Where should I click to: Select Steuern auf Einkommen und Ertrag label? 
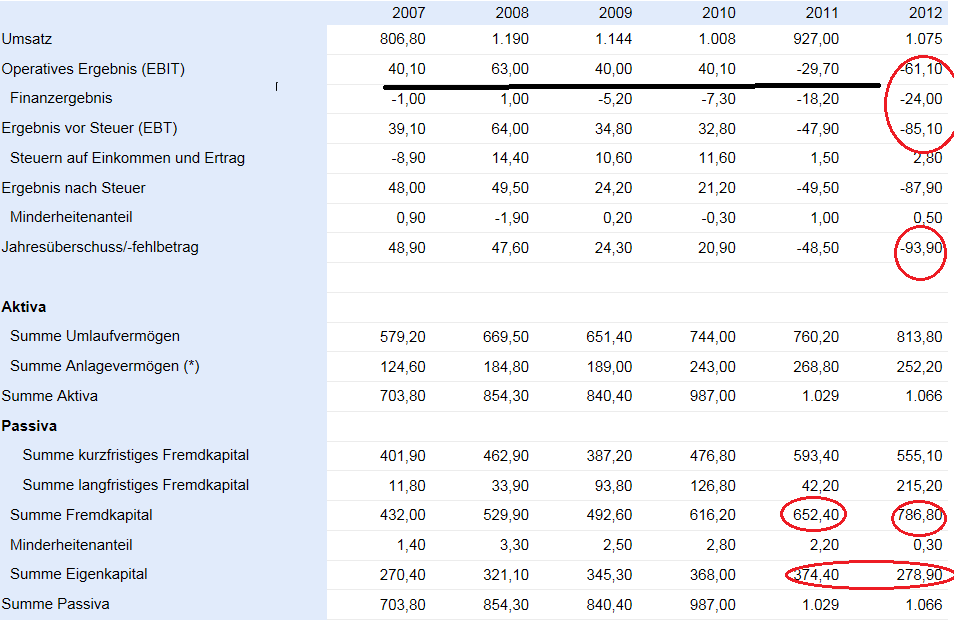(127, 158)
